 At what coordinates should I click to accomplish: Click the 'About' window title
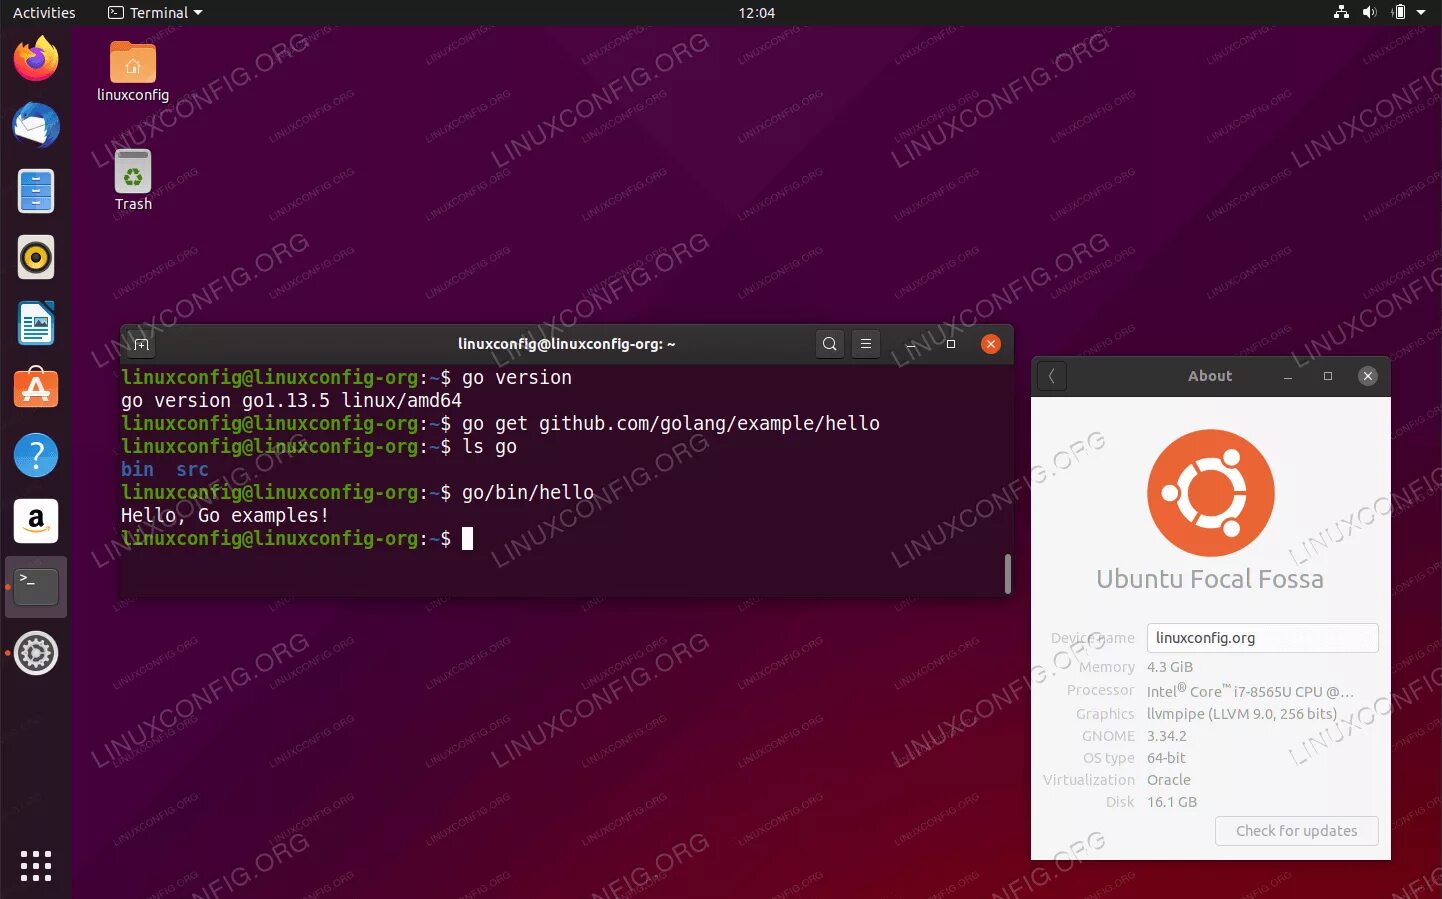tap(1210, 376)
